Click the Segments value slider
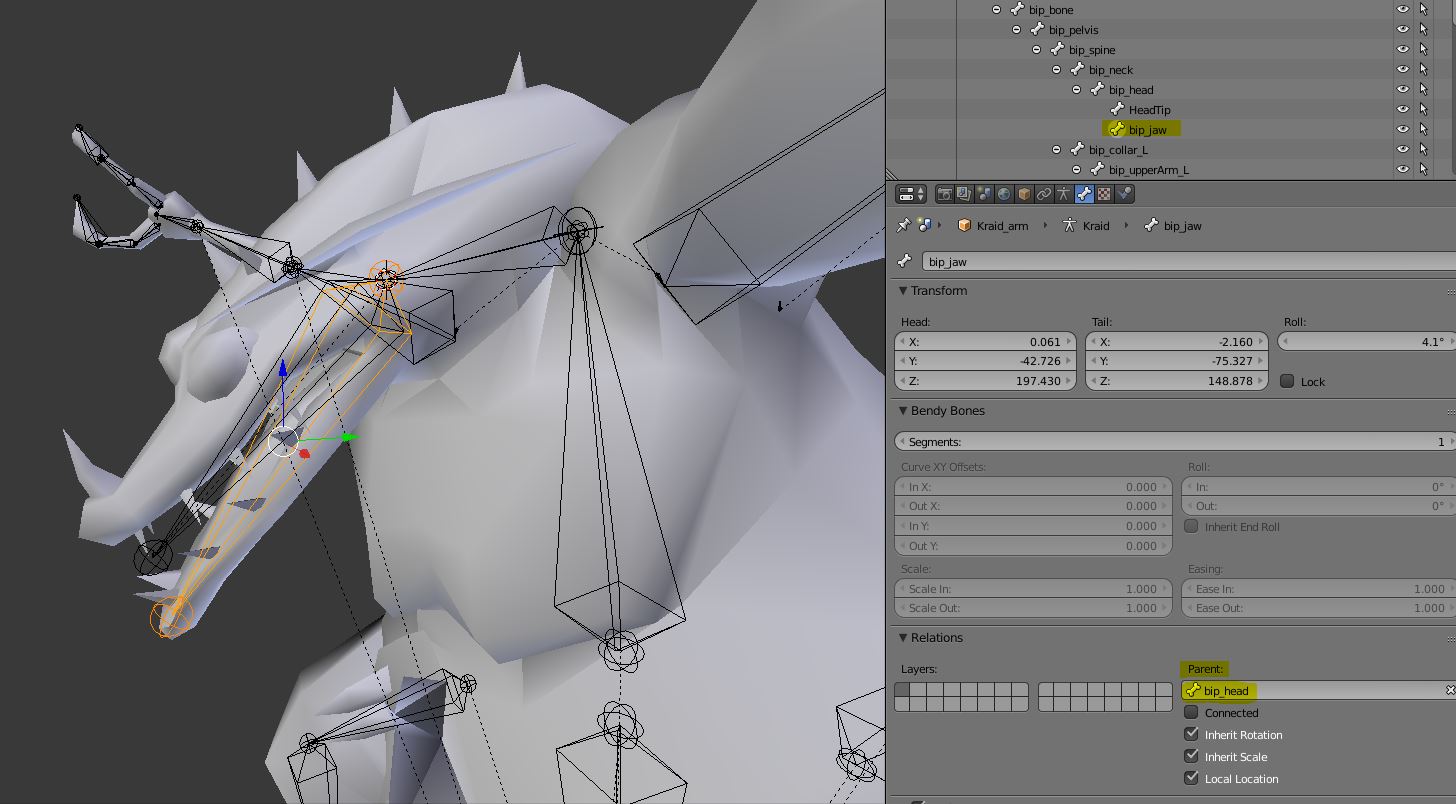 coord(1175,442)
